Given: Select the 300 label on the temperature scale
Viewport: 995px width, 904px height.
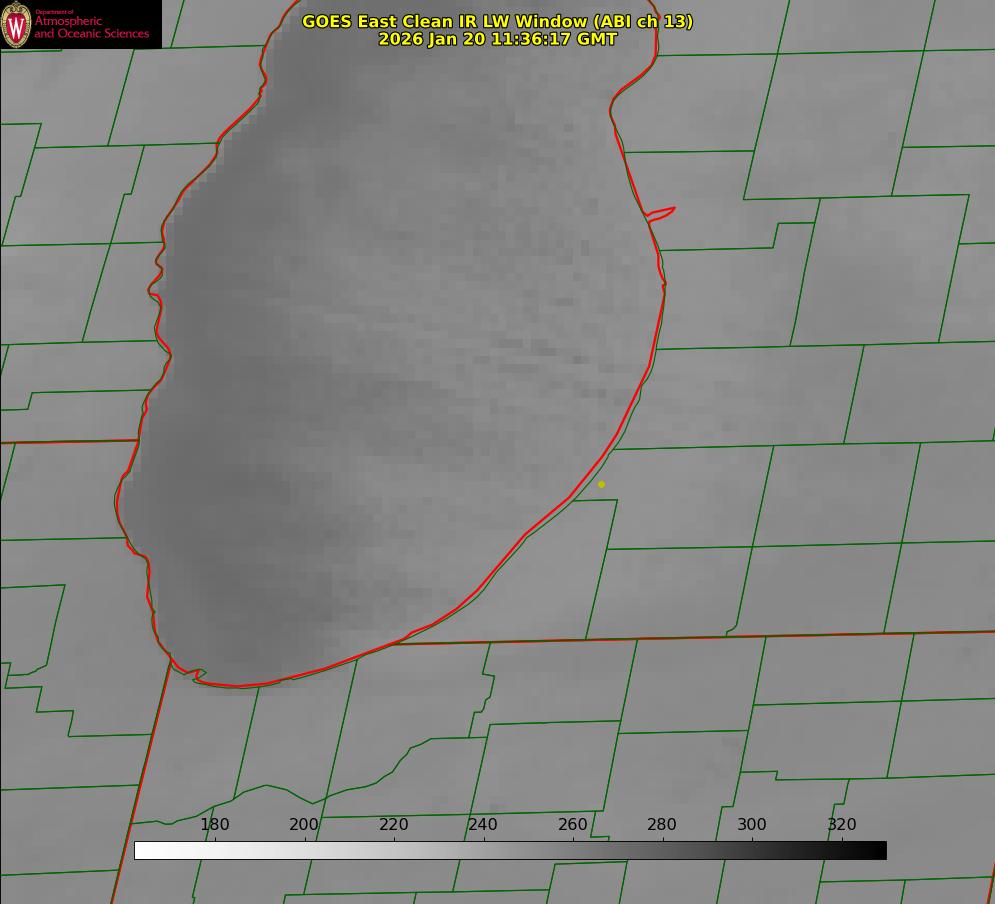Looking at the screenshot, I should [x=752, y=825].
